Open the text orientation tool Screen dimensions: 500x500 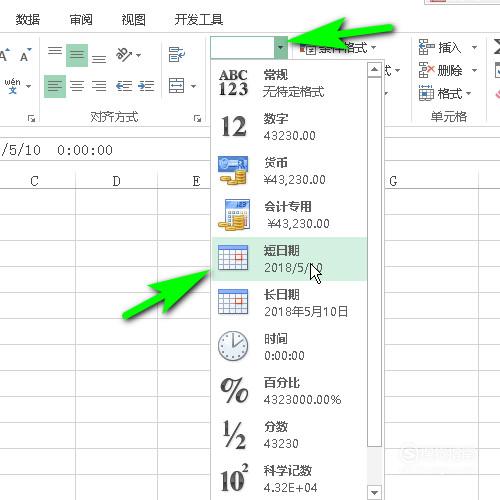coord(124,55)
